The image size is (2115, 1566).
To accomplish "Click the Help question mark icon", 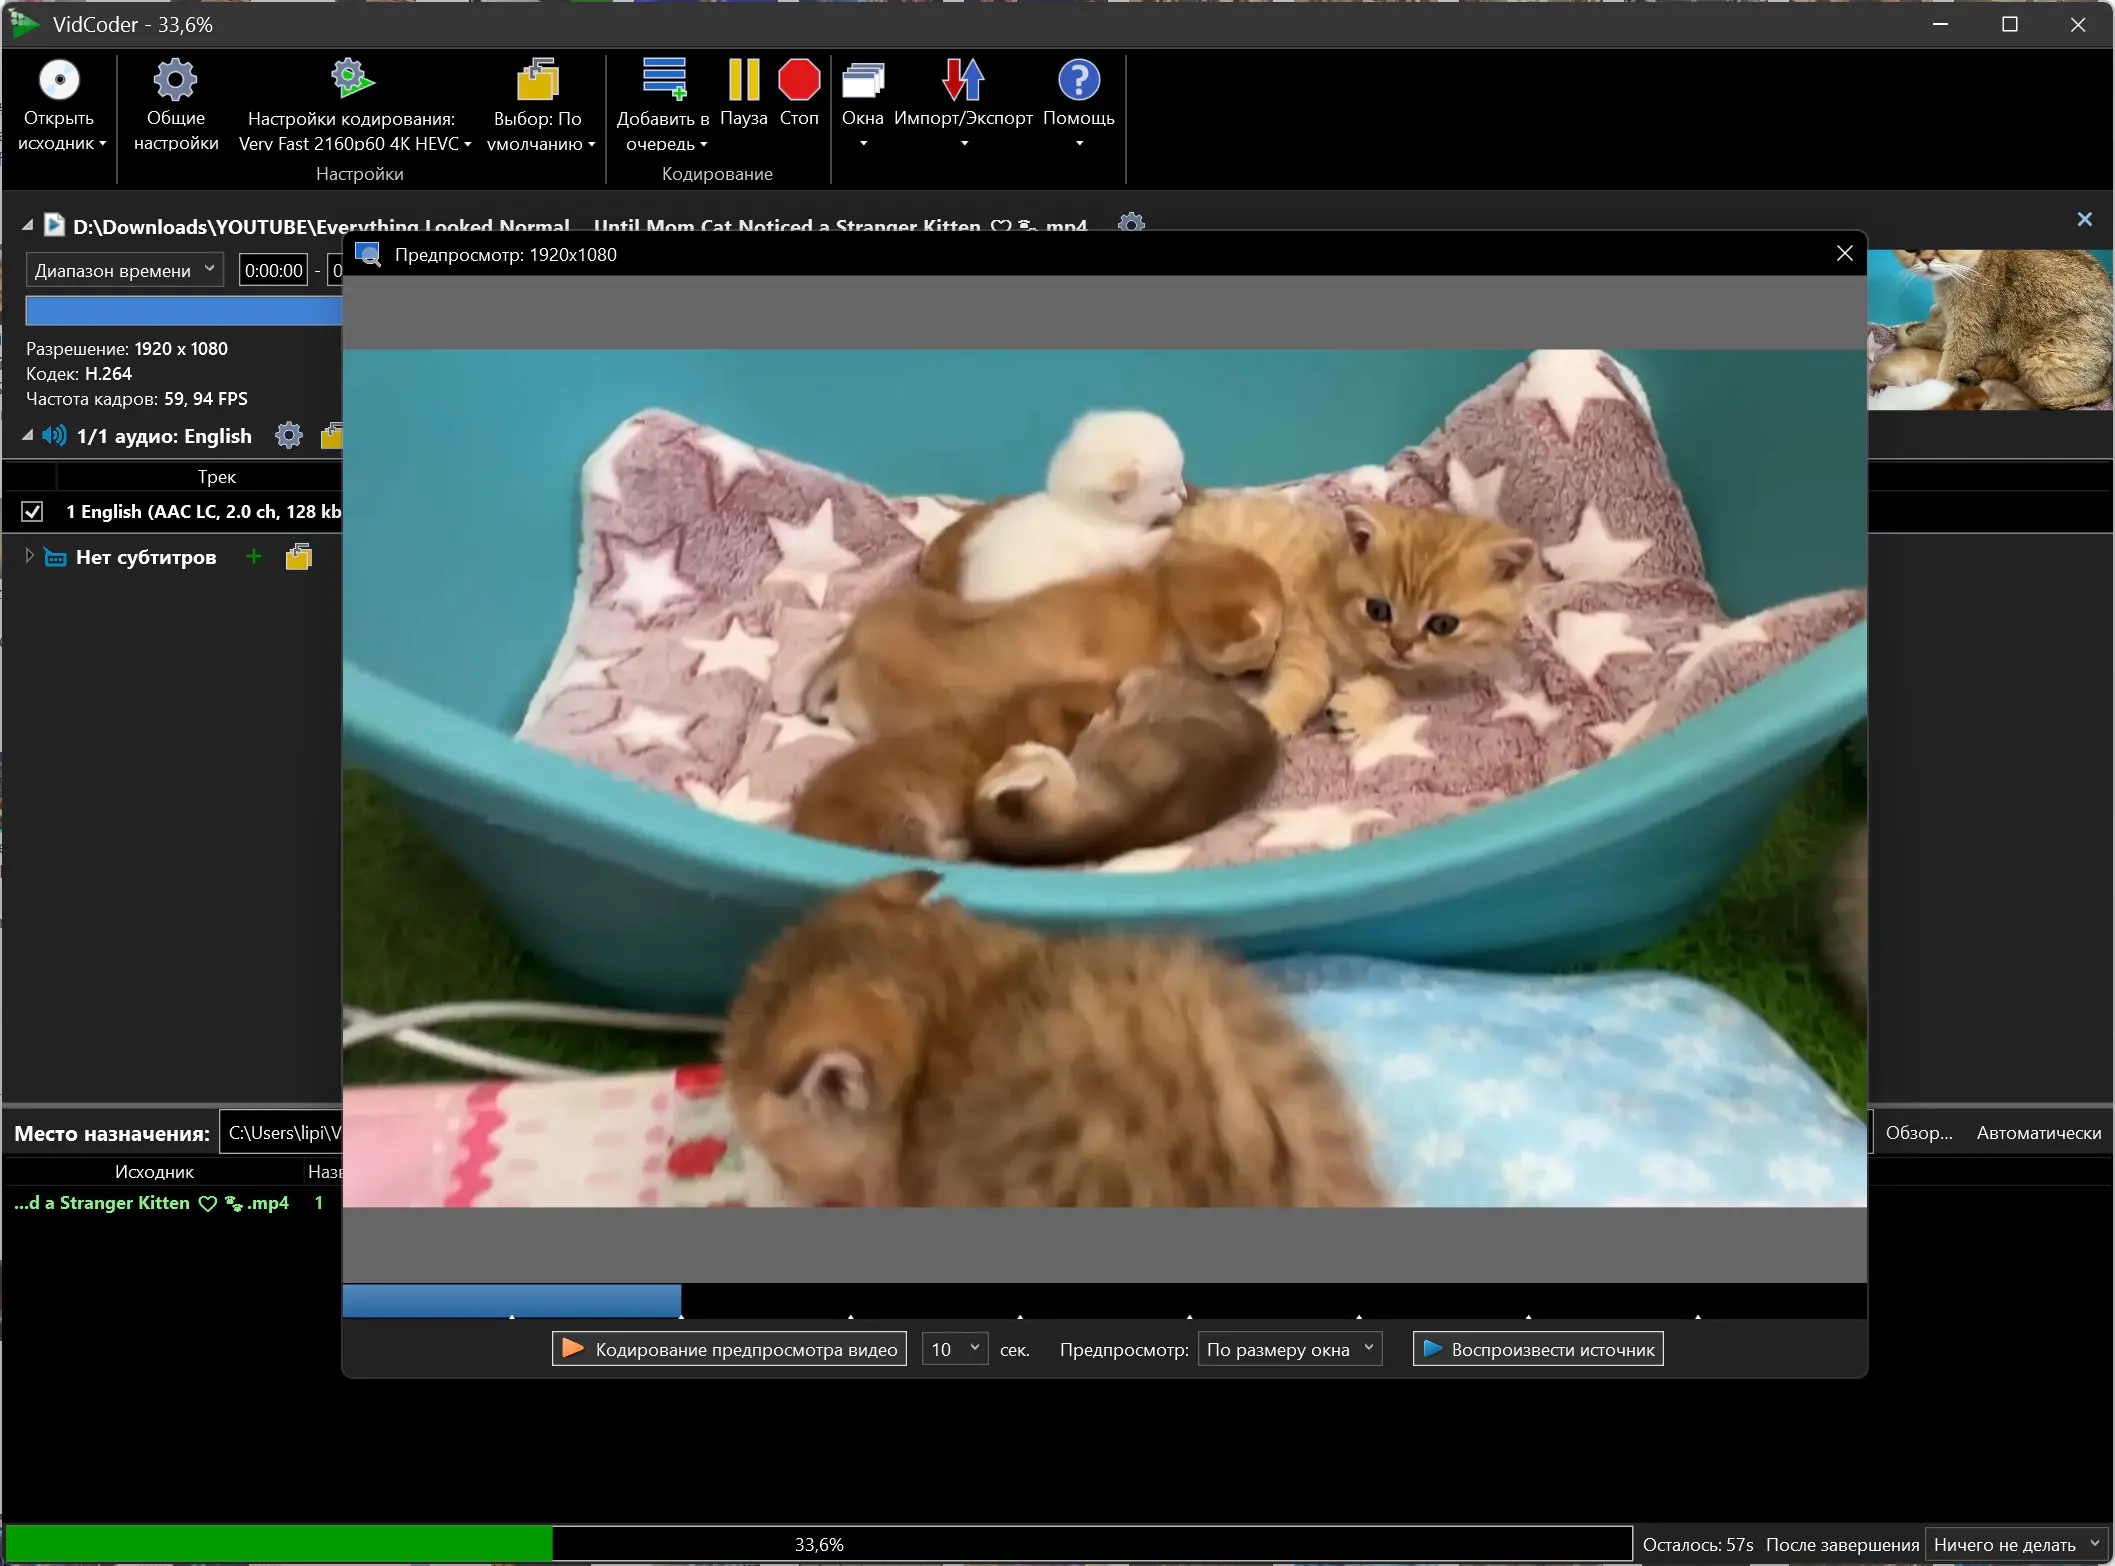I will [1078, 80].
